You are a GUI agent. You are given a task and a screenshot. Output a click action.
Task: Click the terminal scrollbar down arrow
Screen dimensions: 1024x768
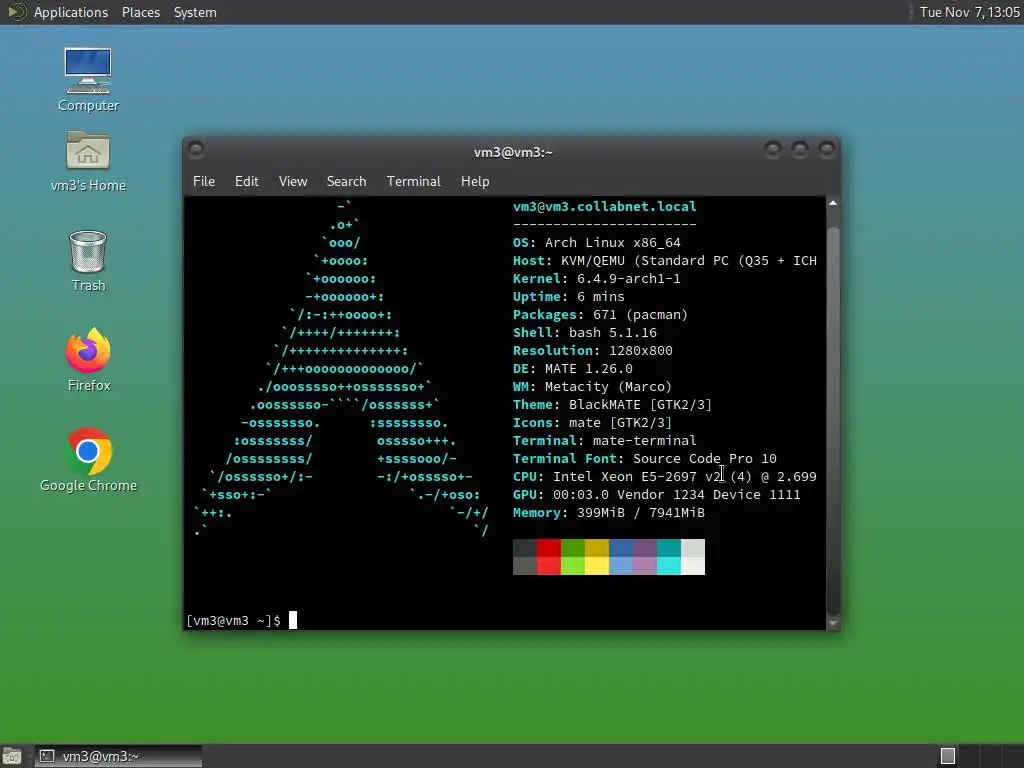click(833, 623)
